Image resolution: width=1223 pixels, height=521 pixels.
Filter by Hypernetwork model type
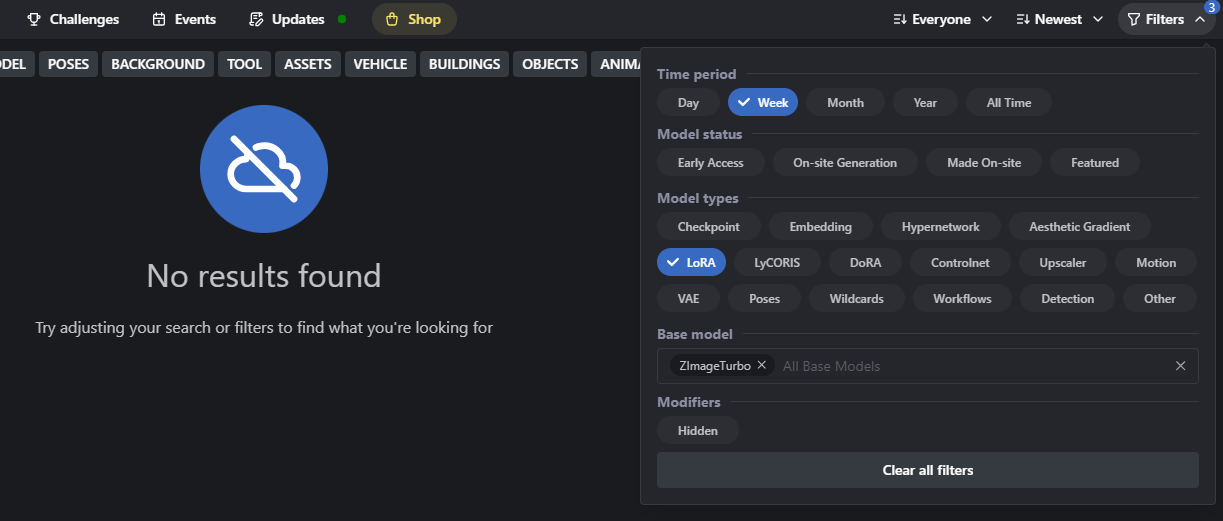click(941, 226)
